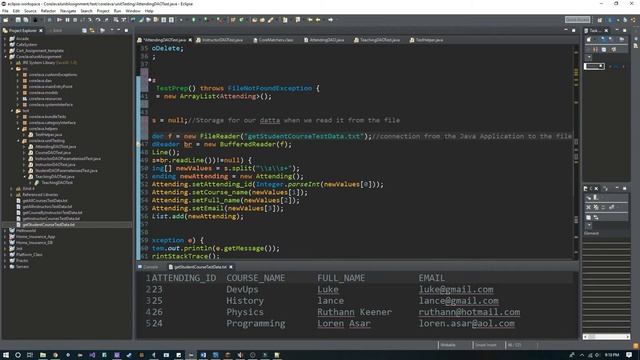Close the AttendingDAOTest.java editor tab

(x=190, y=40)
